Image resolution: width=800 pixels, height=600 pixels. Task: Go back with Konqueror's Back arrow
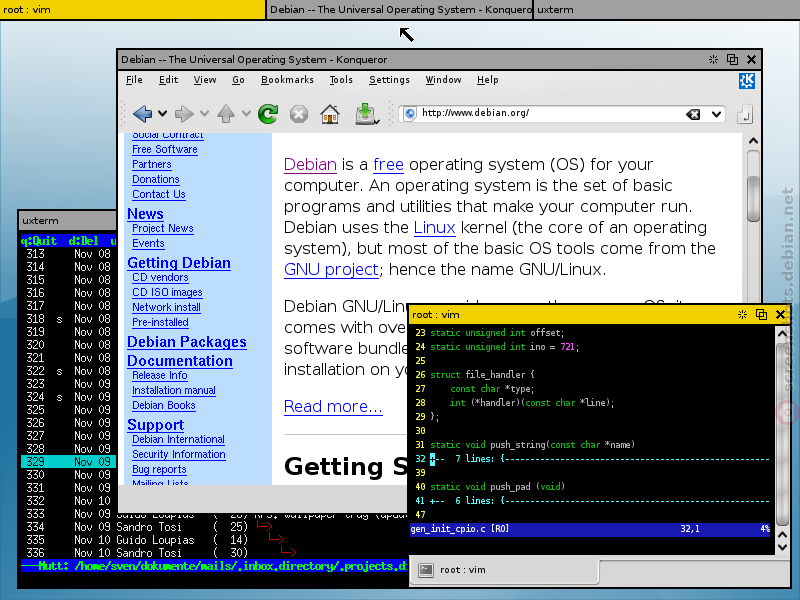(x=142, y=113)
